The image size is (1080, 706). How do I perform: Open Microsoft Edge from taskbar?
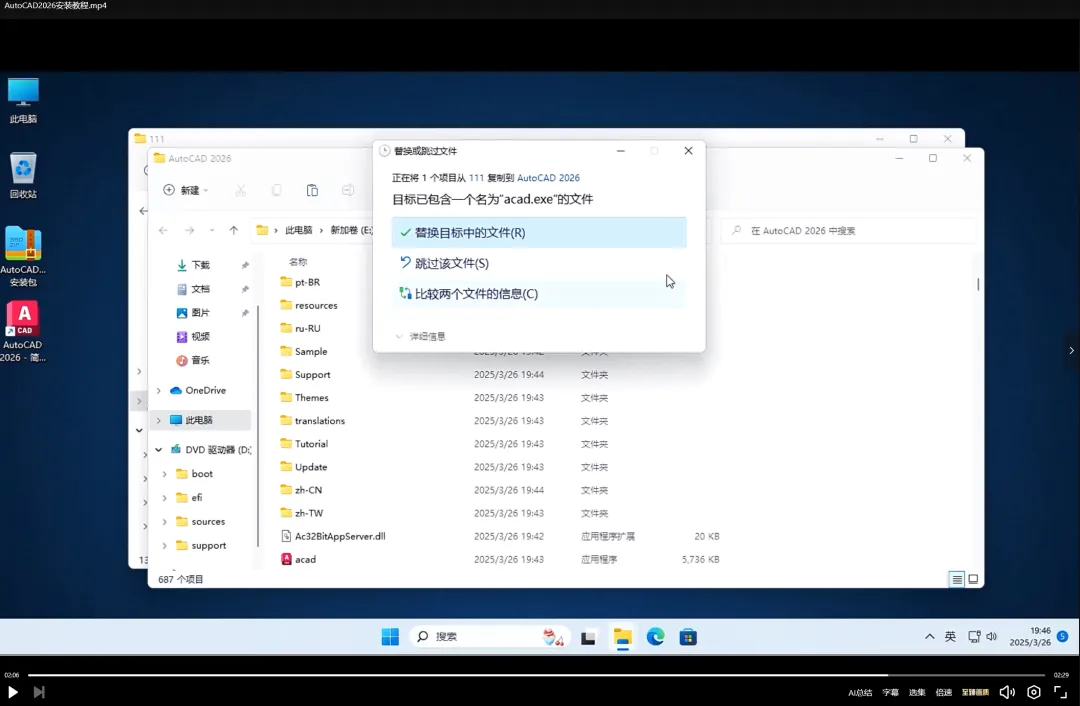click(655, 637)
